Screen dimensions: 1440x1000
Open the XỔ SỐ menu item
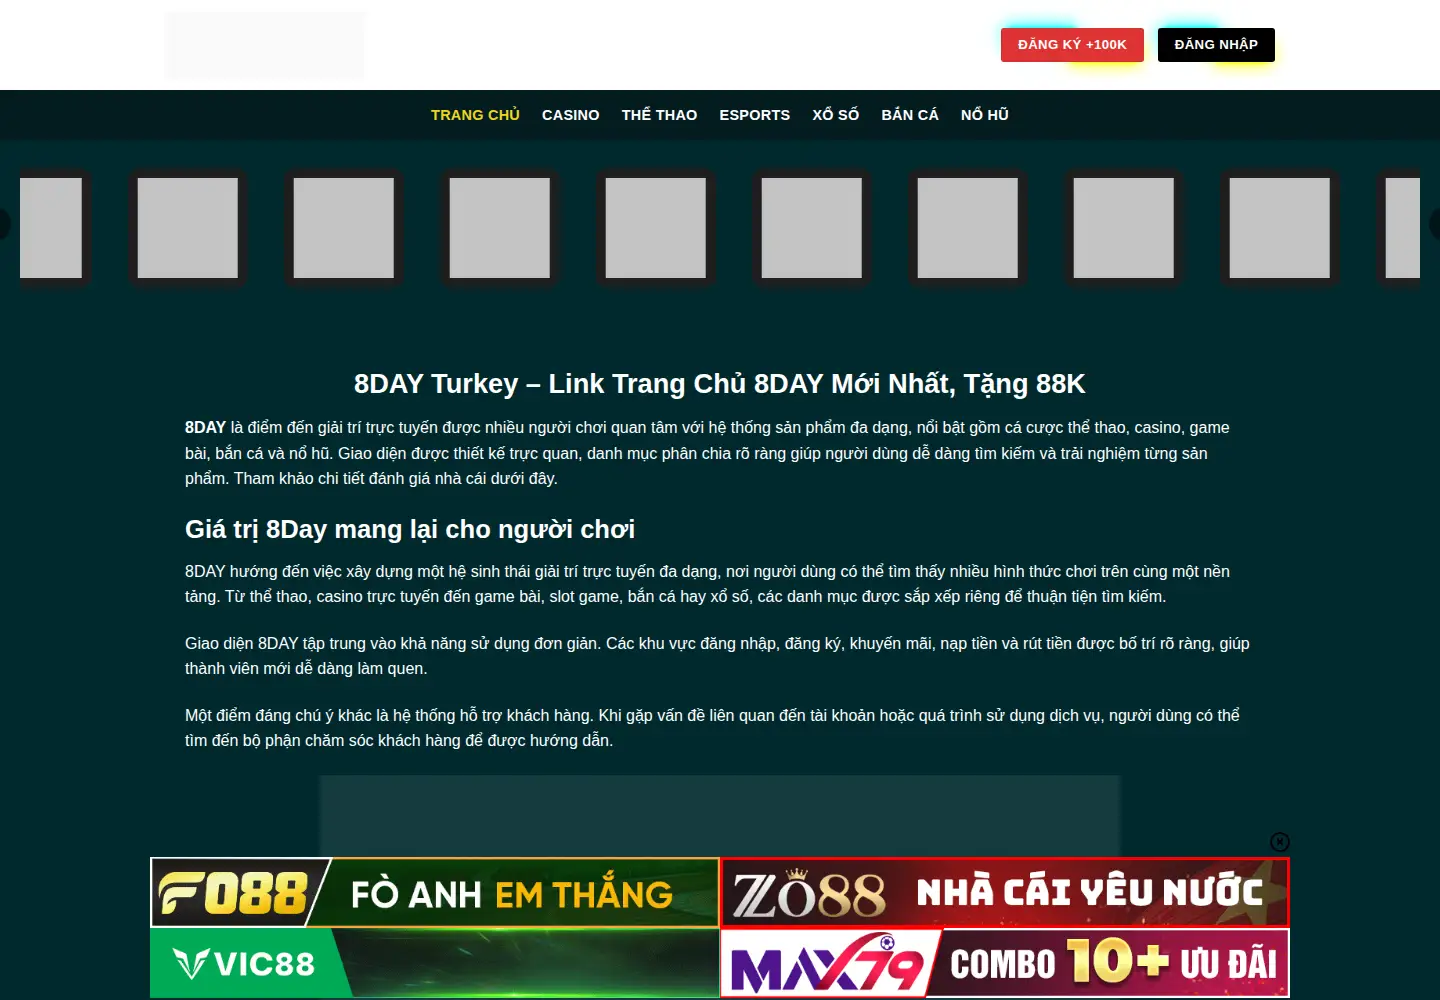[836, 115]
